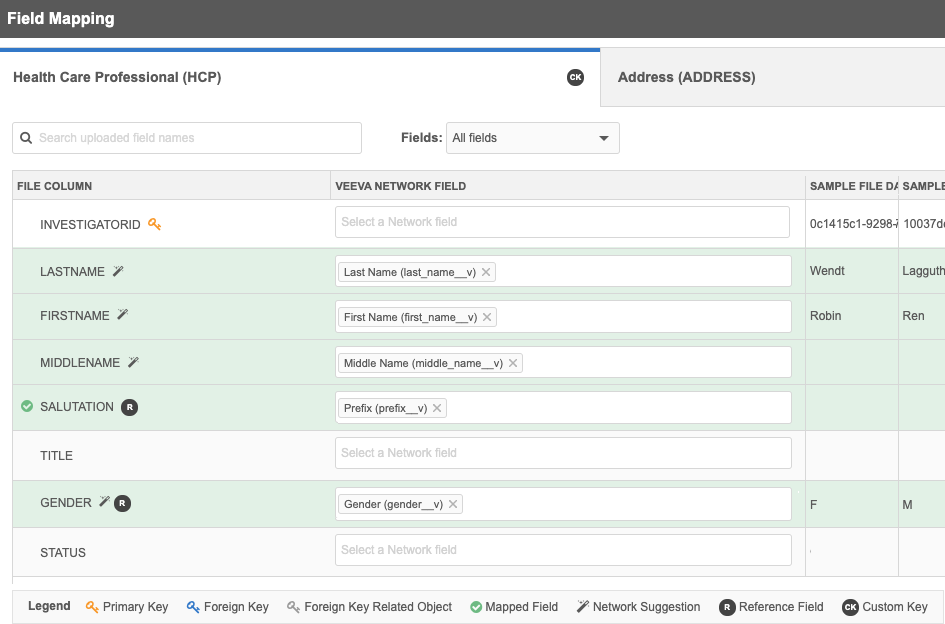Click the wand suggestion icon next to LASTNAME
This screenshot has width=945, height=624.
pyautogui.click(x=118, y=271)
